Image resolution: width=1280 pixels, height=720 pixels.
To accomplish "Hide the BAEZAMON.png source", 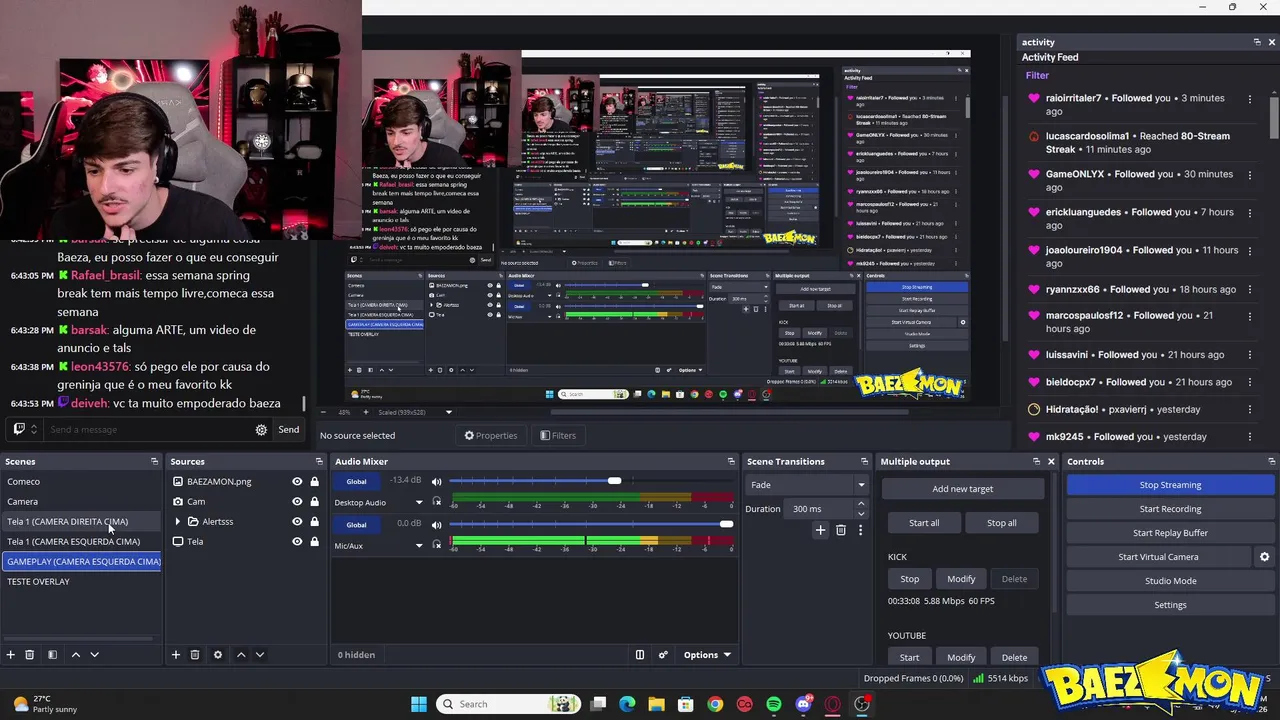I will click(297, 481).
